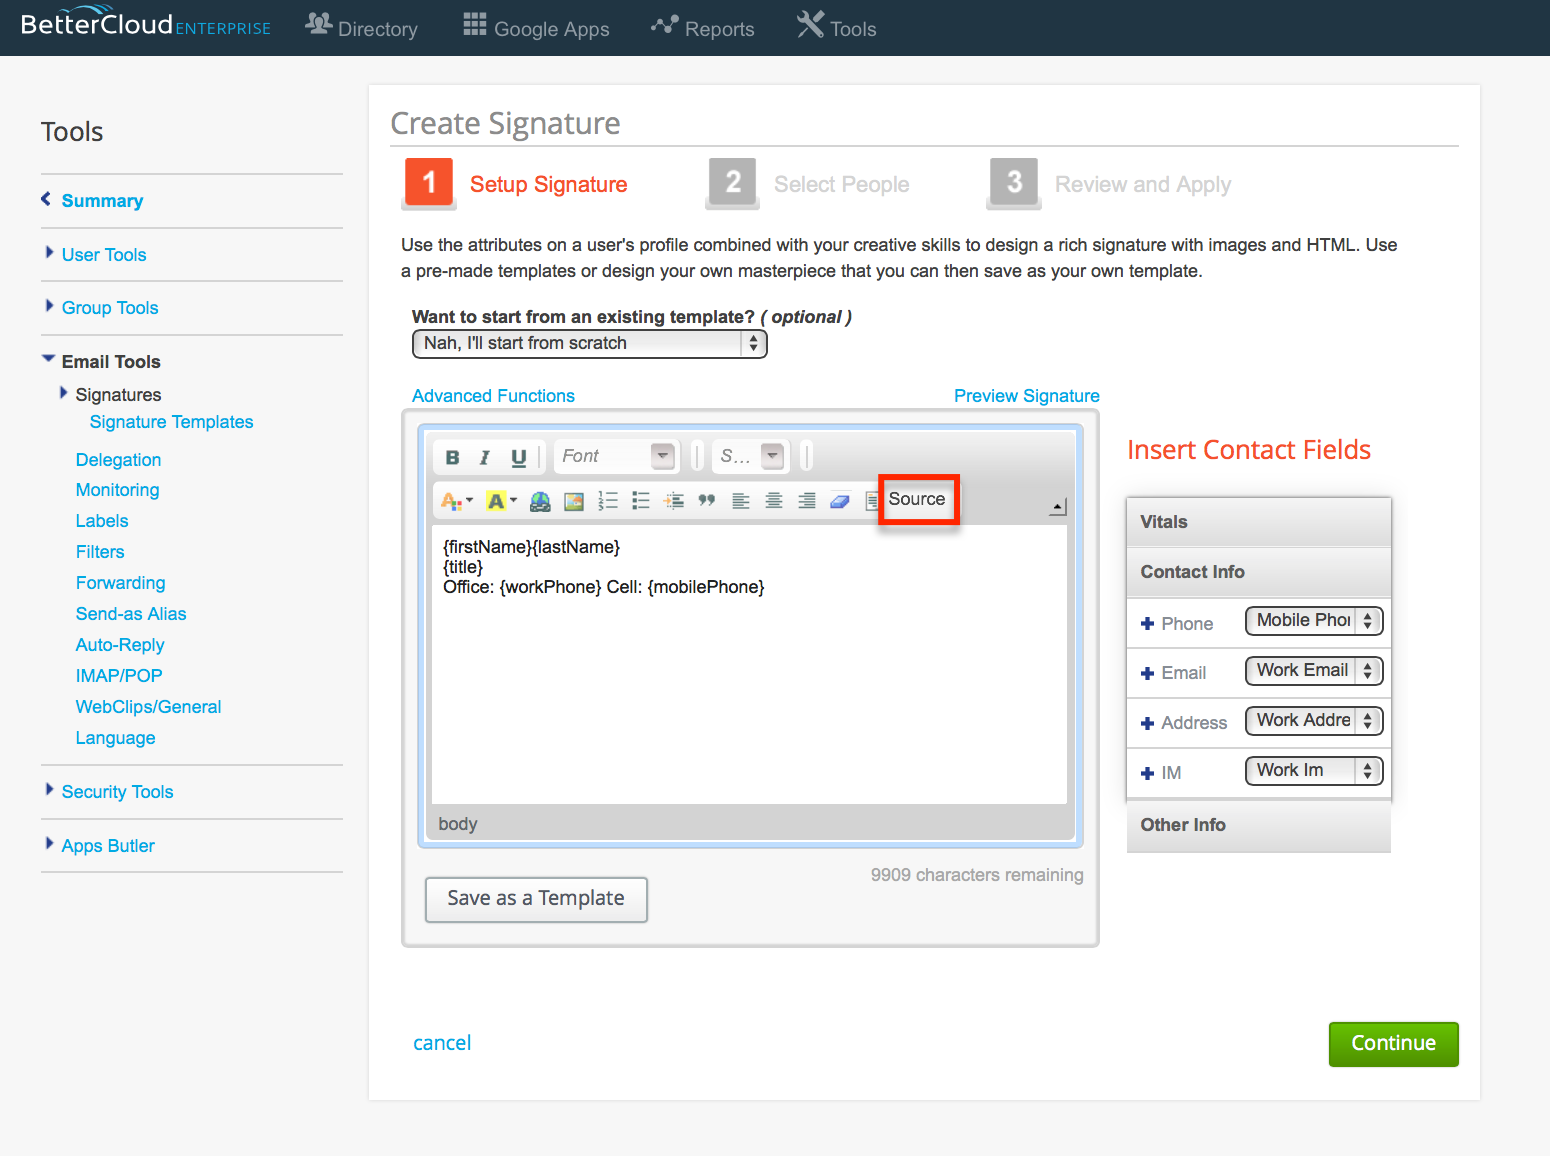Open the text color picker
The image size is (1550, 1156).
[453, 500]
